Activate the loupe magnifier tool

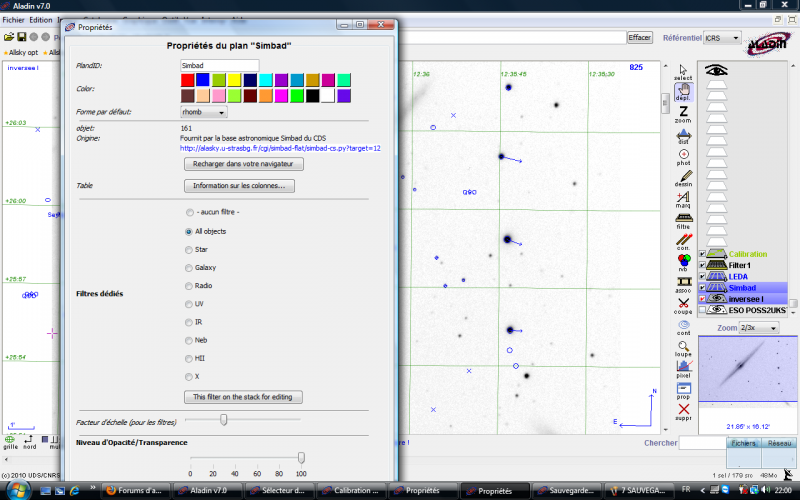point(683,348)
